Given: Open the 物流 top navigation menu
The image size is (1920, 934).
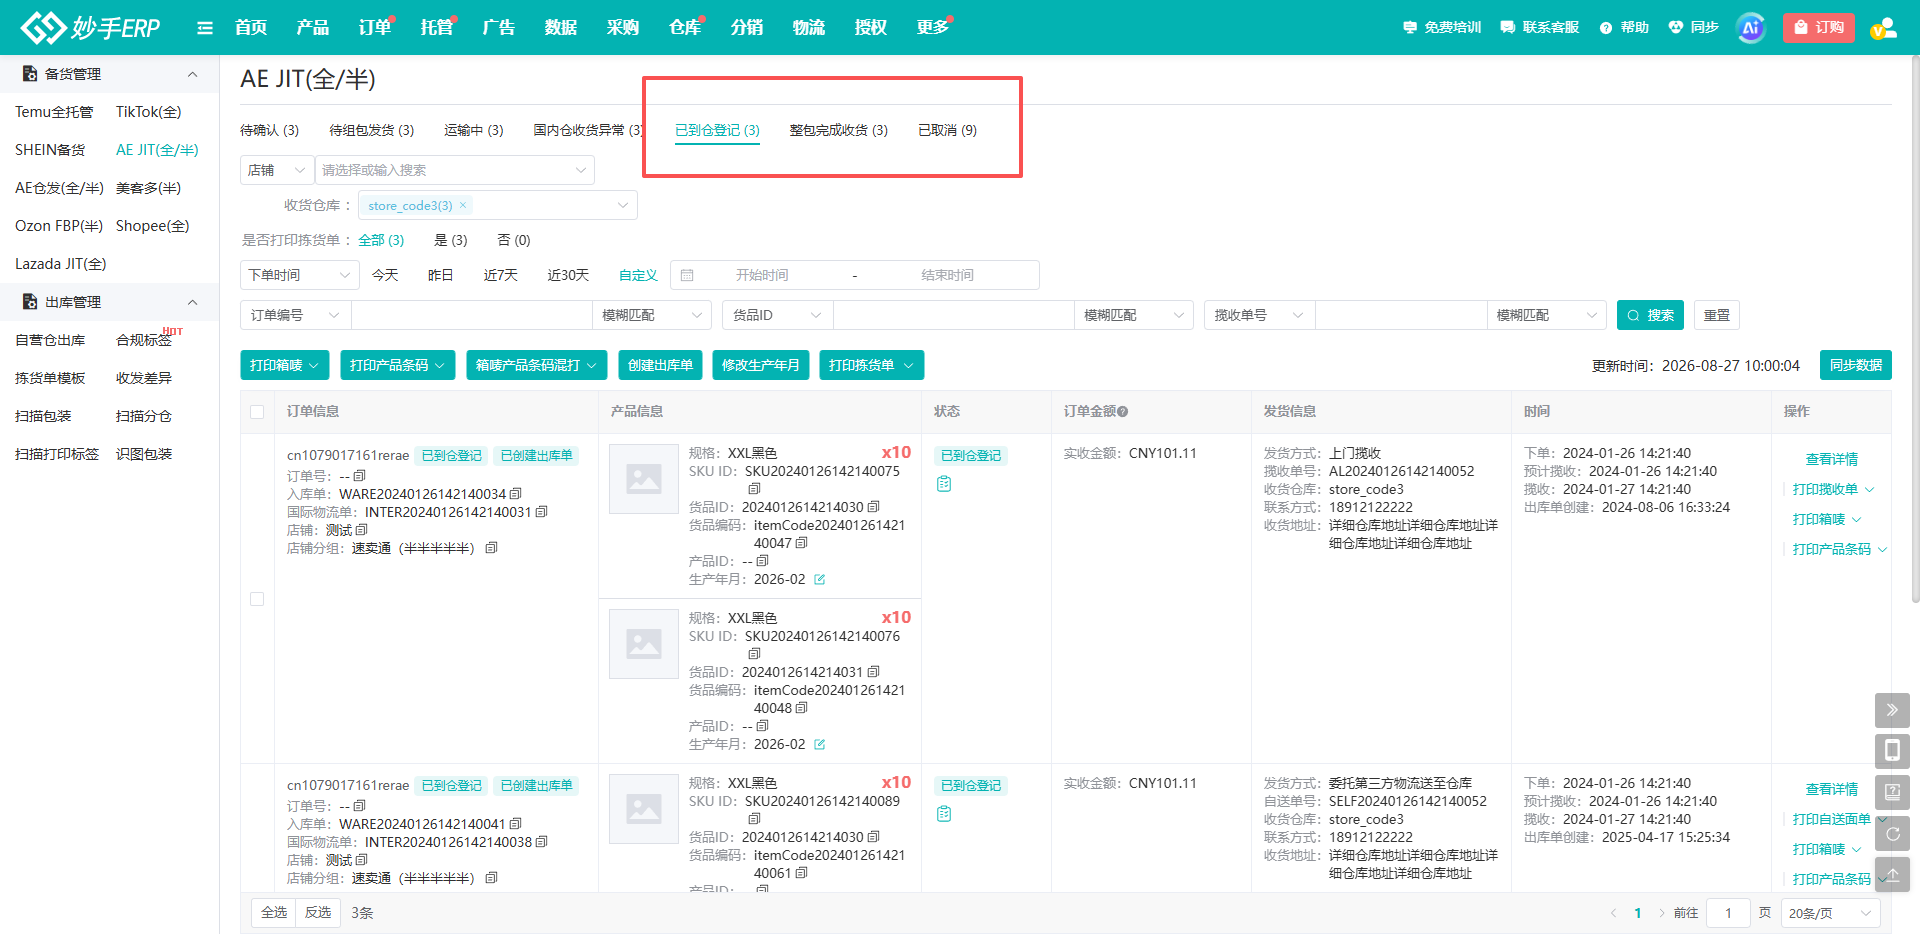Looking at the screenshot, I should click(809, 27).
